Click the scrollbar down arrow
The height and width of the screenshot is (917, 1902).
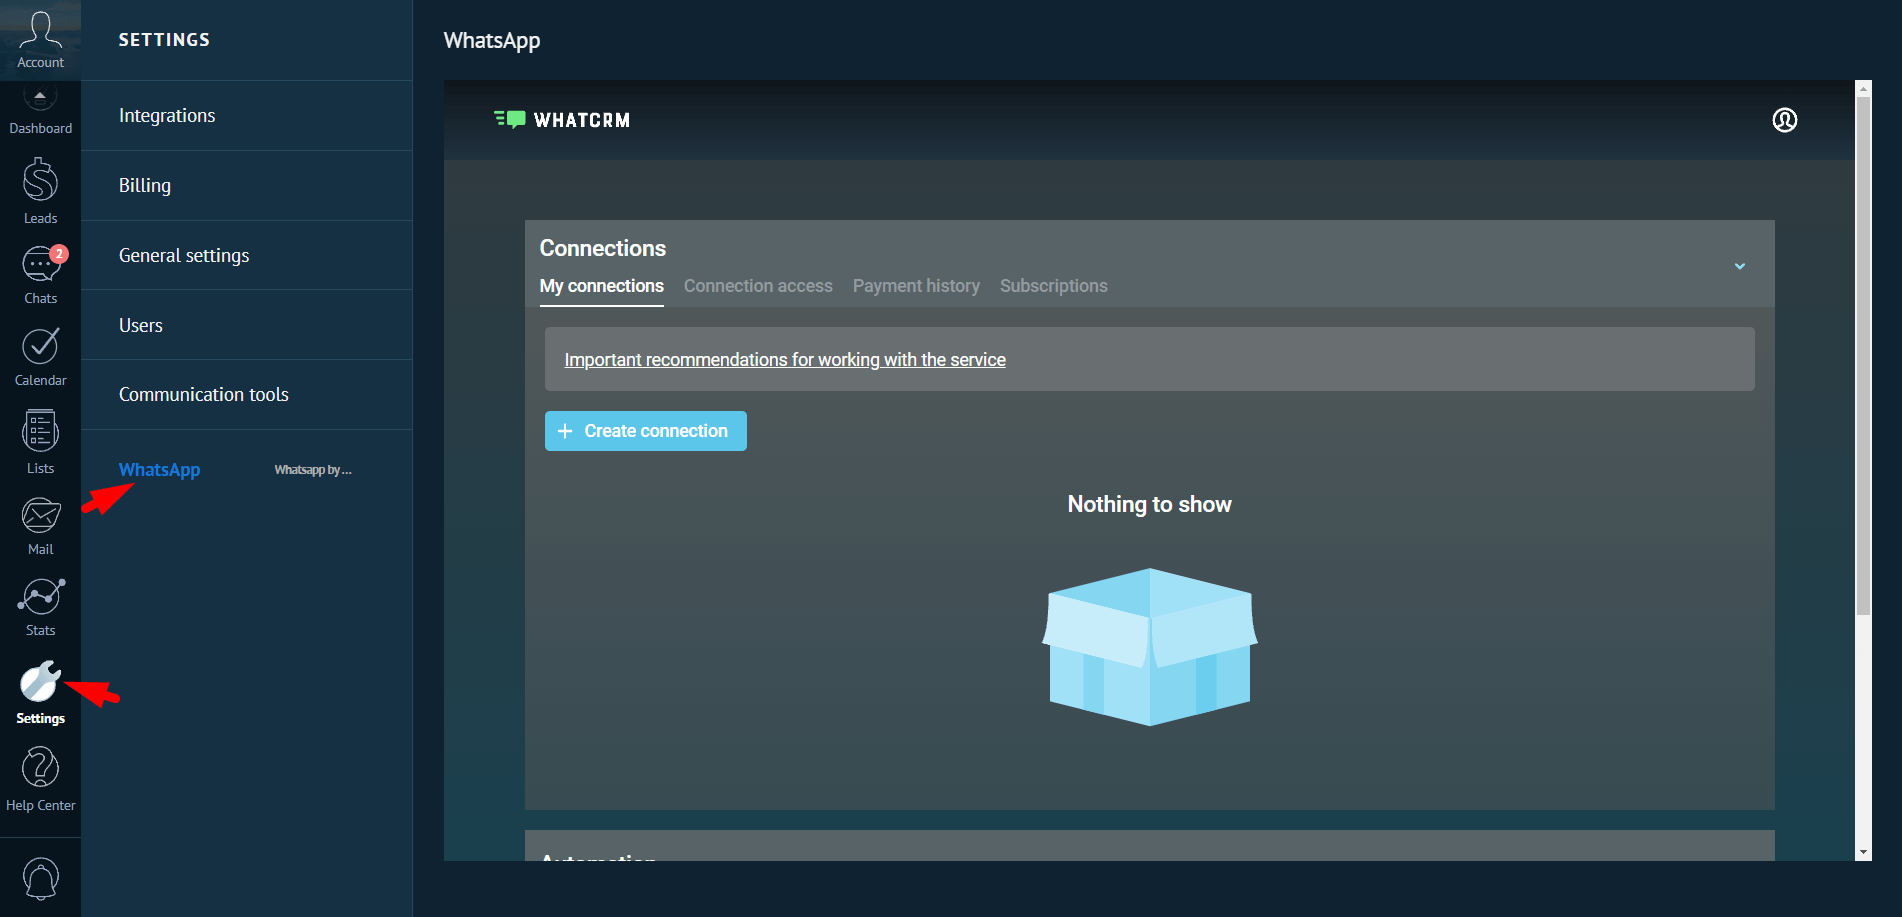click(x=1862, y=852)
